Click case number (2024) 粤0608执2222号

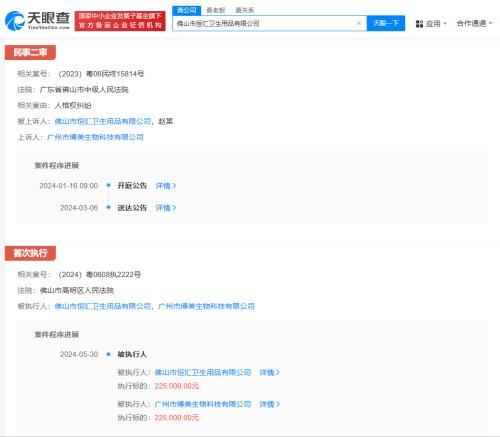point(99,274)
